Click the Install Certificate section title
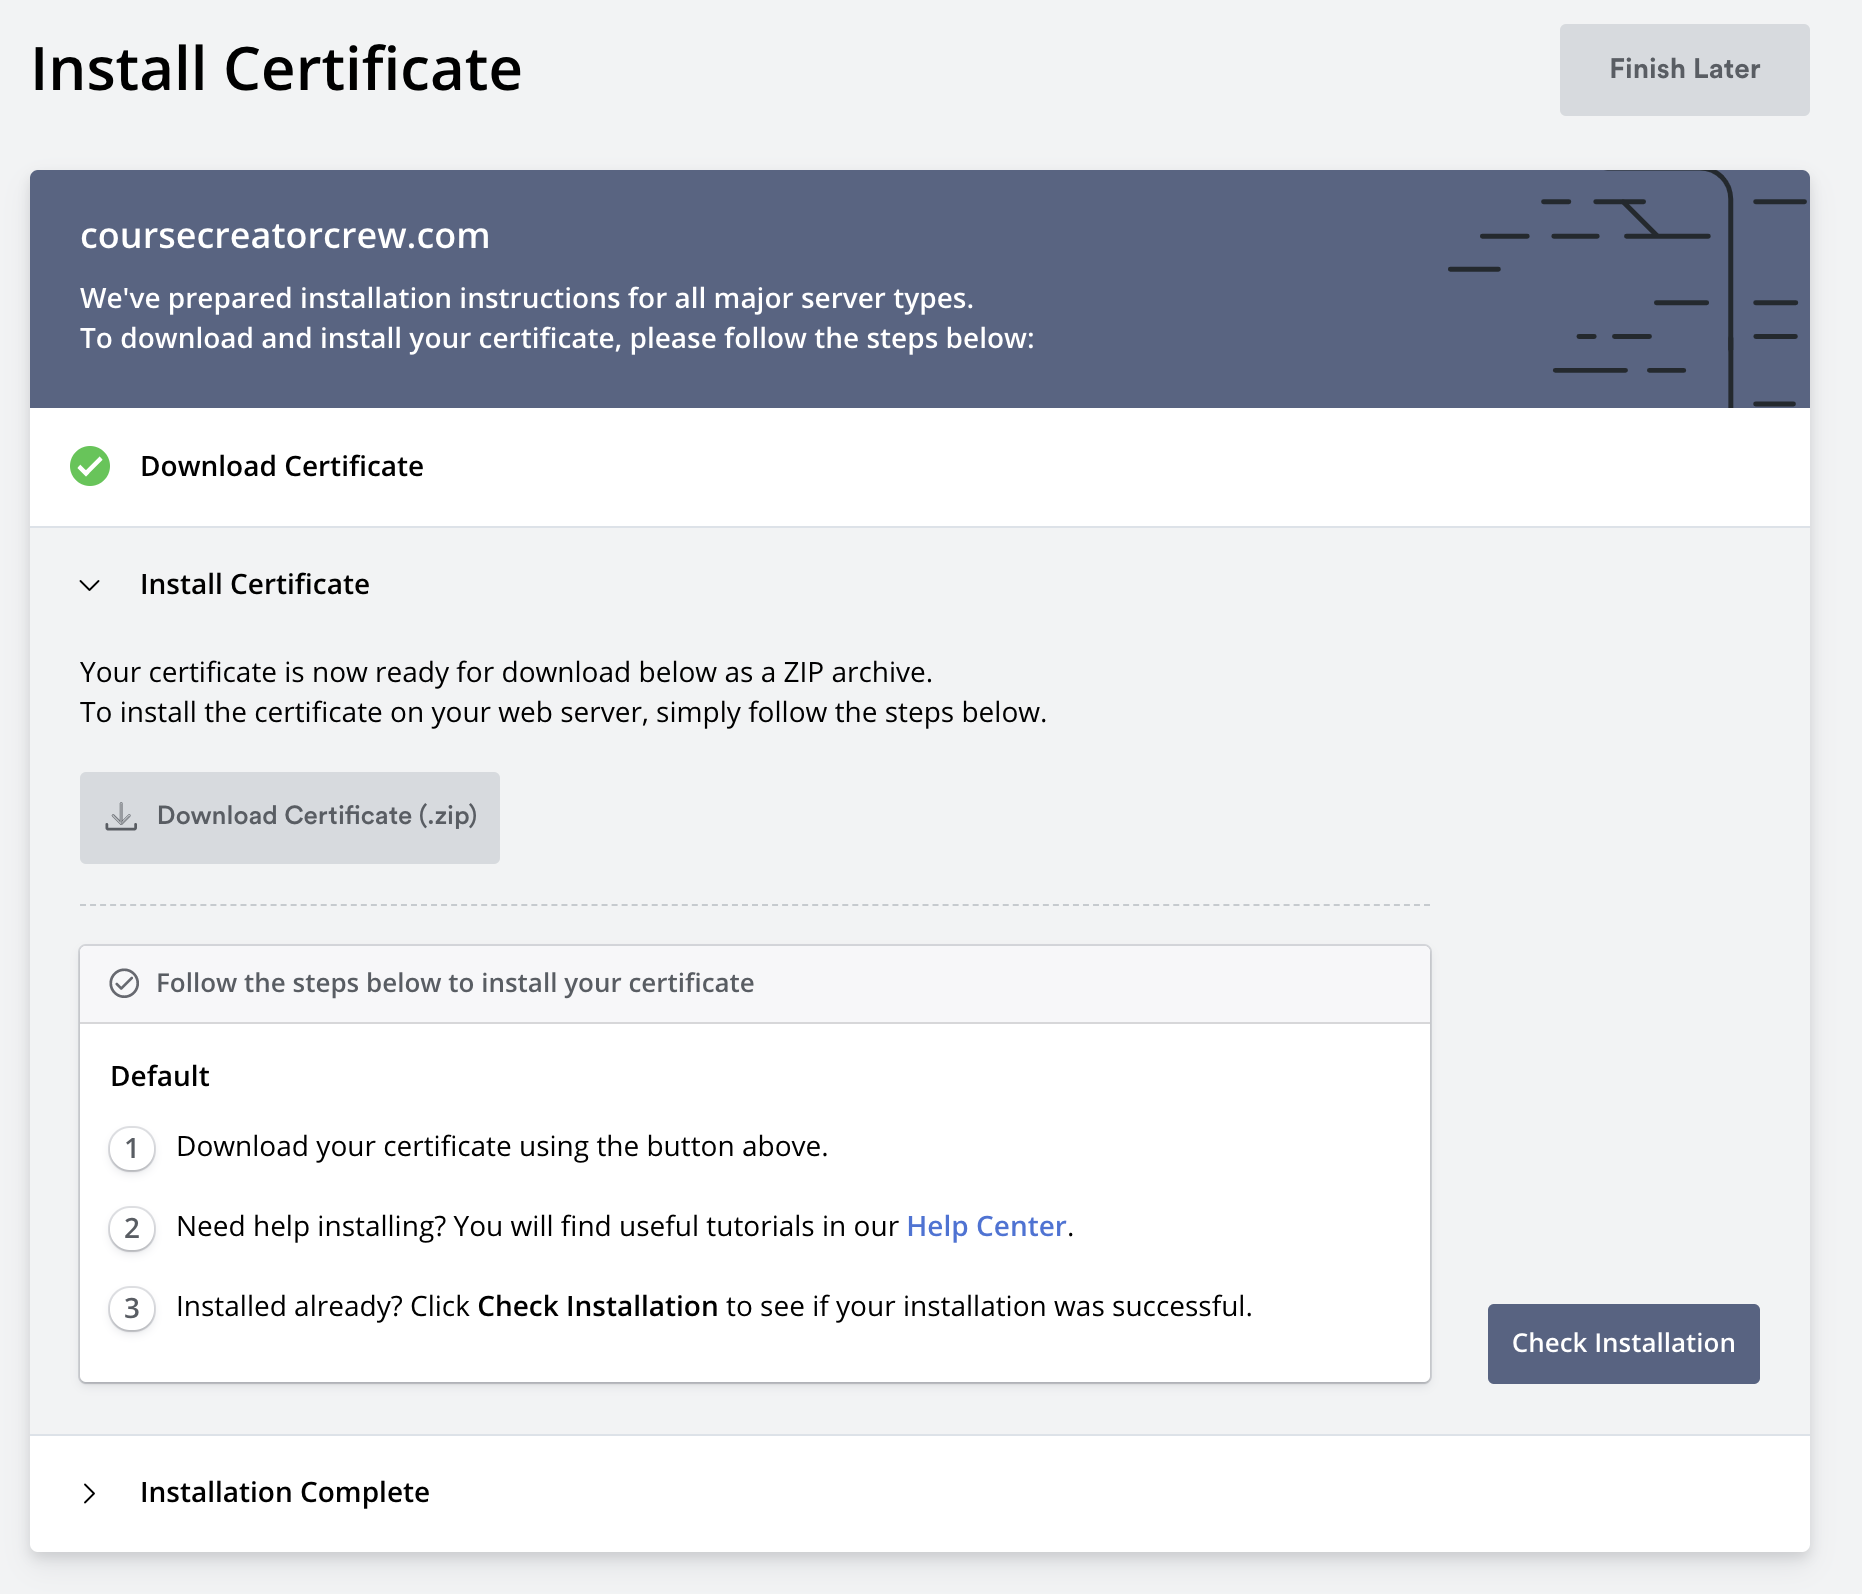The image size is (1862, 1594). point(255,584)
